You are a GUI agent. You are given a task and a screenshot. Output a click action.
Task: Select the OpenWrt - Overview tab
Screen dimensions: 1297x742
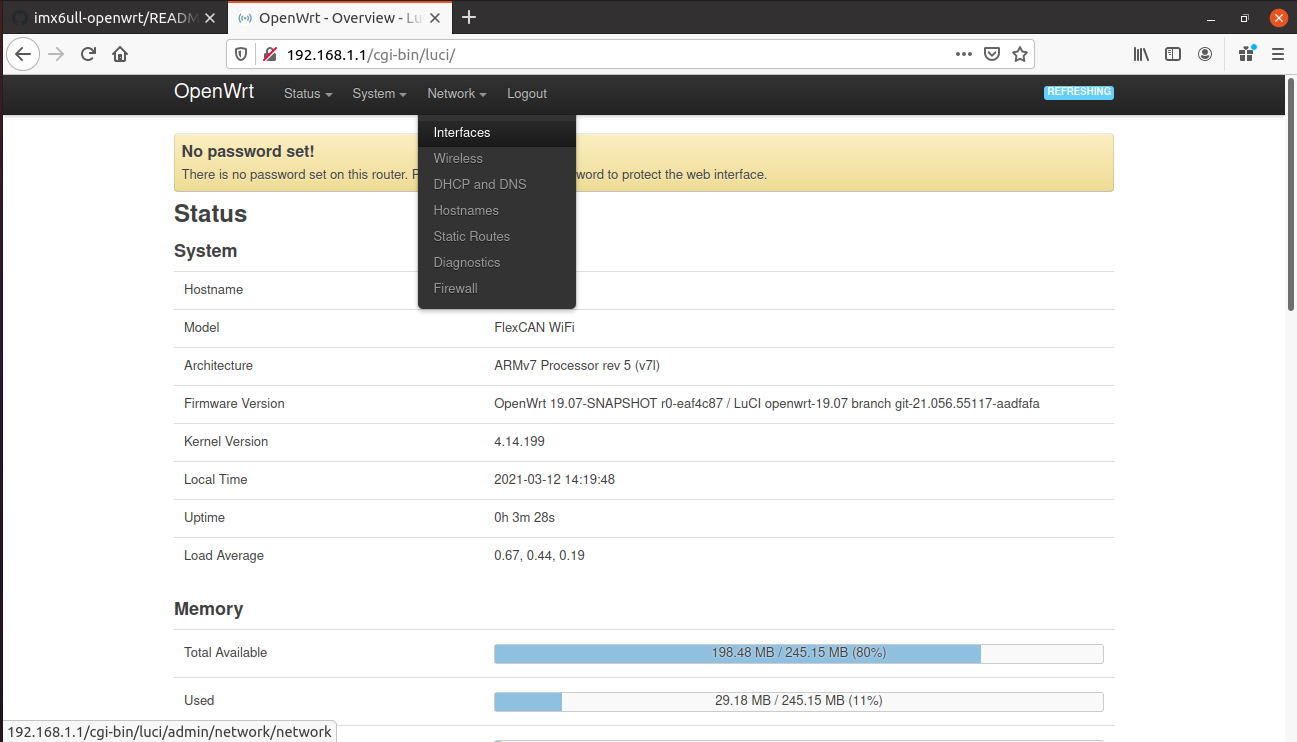(340, 18)
